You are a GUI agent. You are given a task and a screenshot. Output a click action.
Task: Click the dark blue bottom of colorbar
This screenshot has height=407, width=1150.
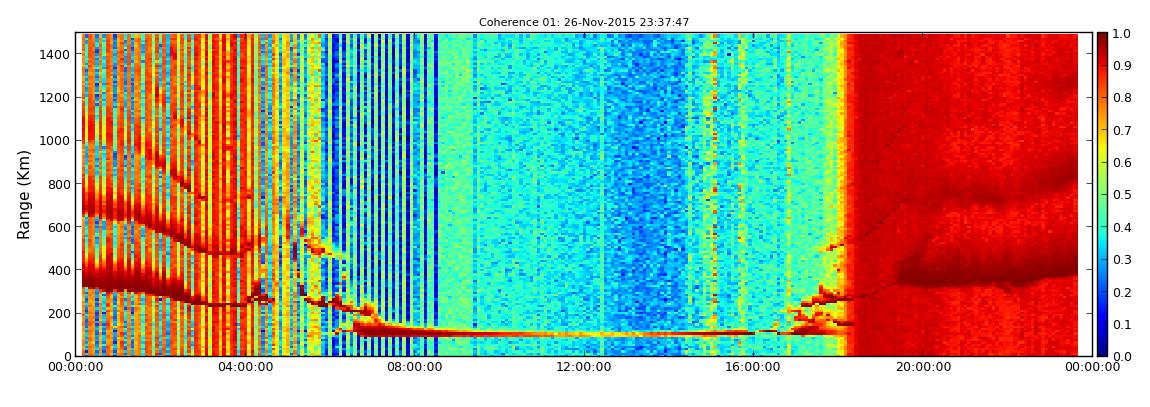point(1103,349)
